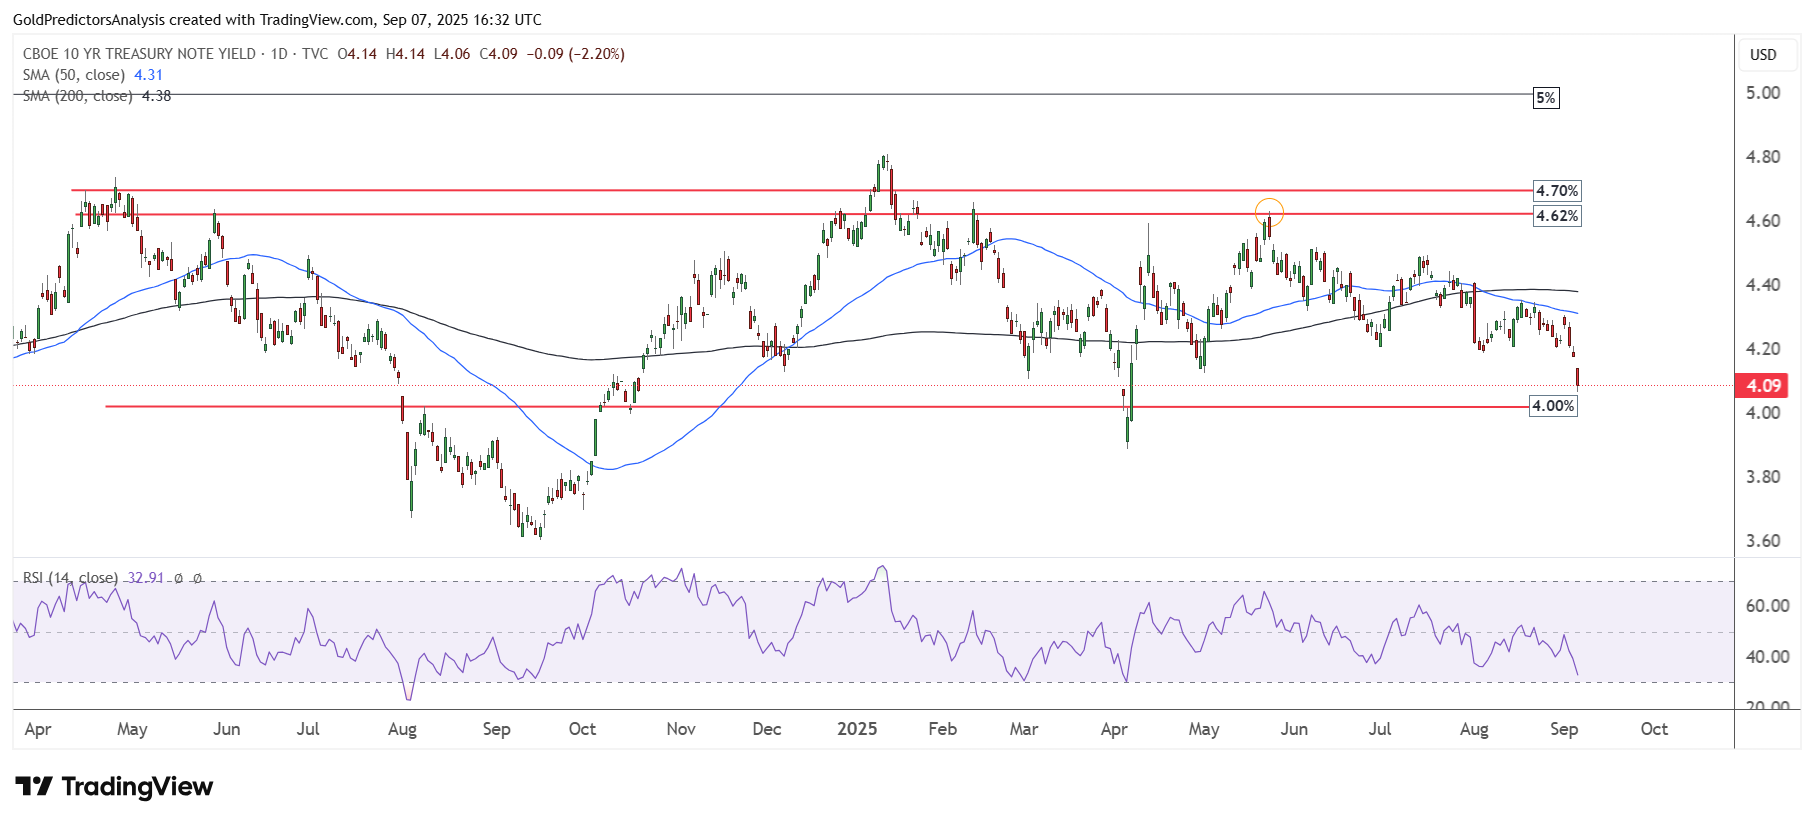Image resolution: width=1814 pixels, height=824 pixels.
Task: Click the 3.60 price axis value
Action: [1763, 541]
